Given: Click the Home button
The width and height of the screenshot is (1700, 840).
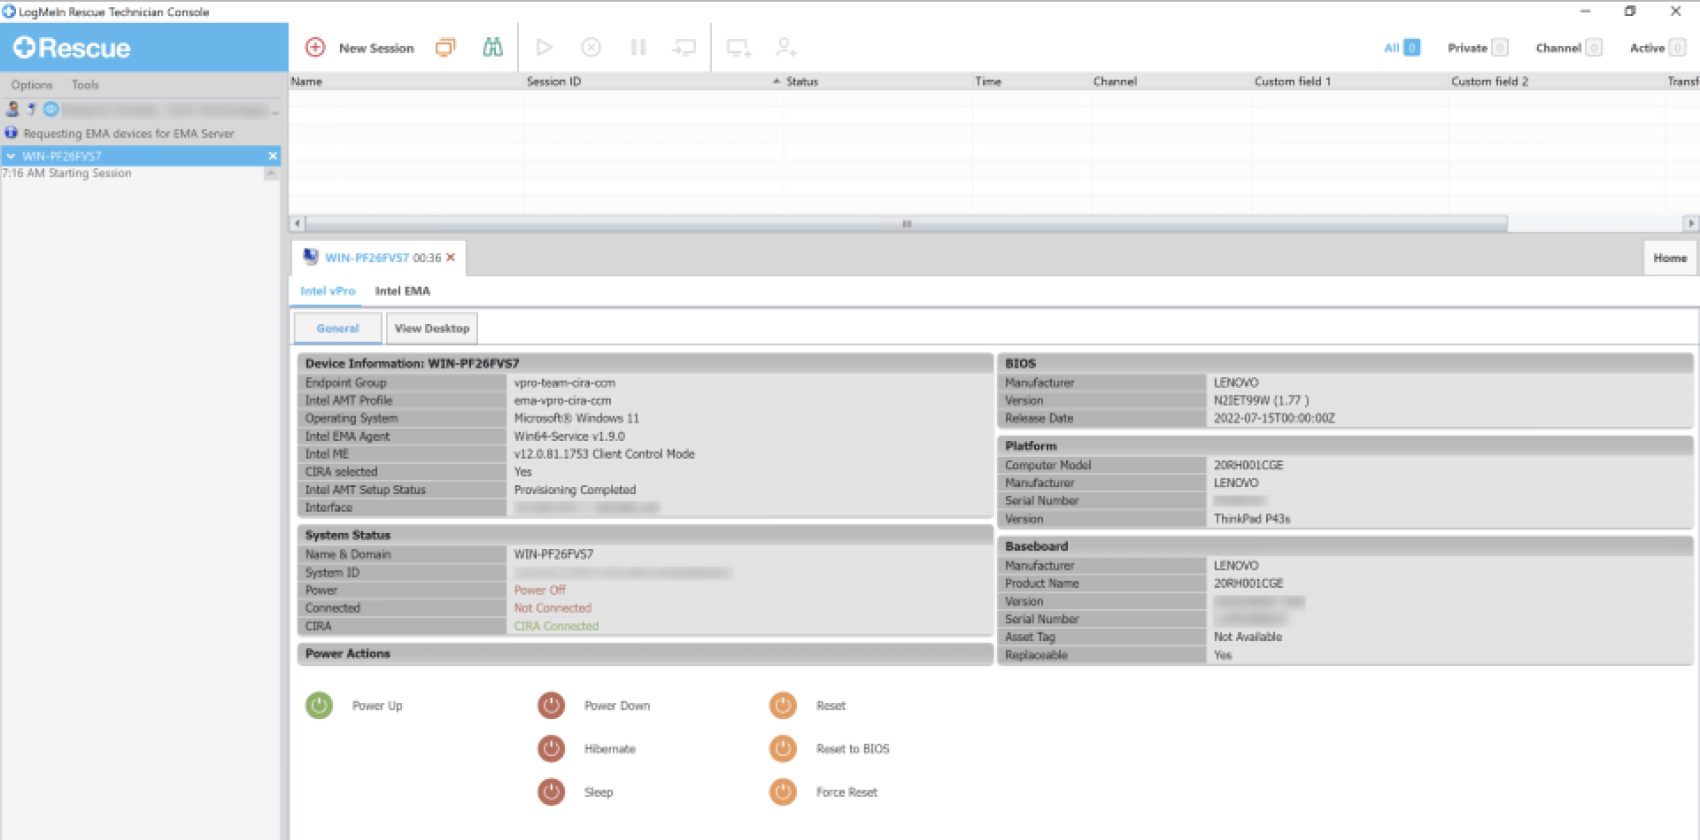Looking at the screenshot, I should coord(1670,258).
